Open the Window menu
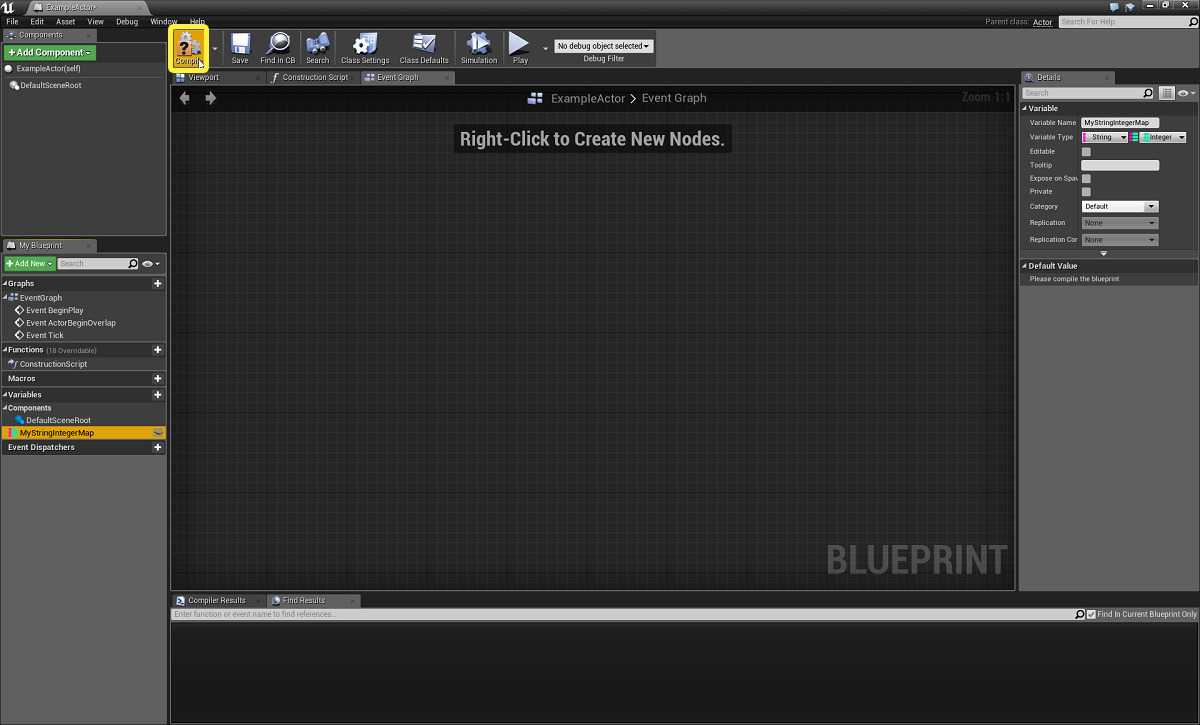The width and height of the screenshot is (1200, 725). tap(163, 21)
